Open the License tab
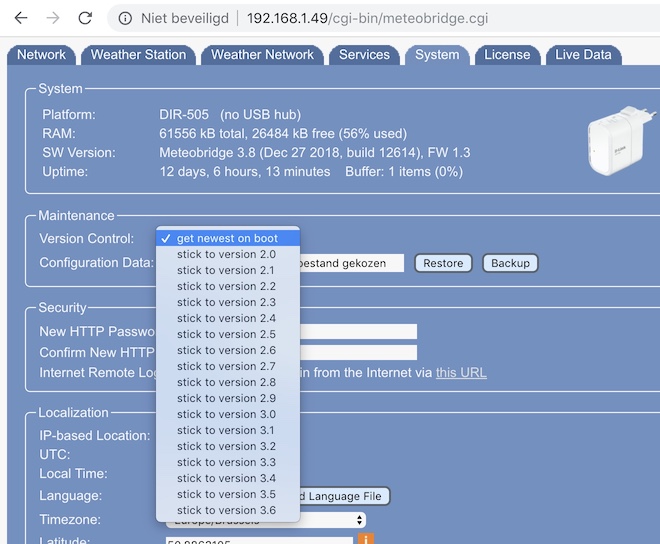Image resolution: width=660 pixels, height=544 pixels. click(x=507, y=55)
